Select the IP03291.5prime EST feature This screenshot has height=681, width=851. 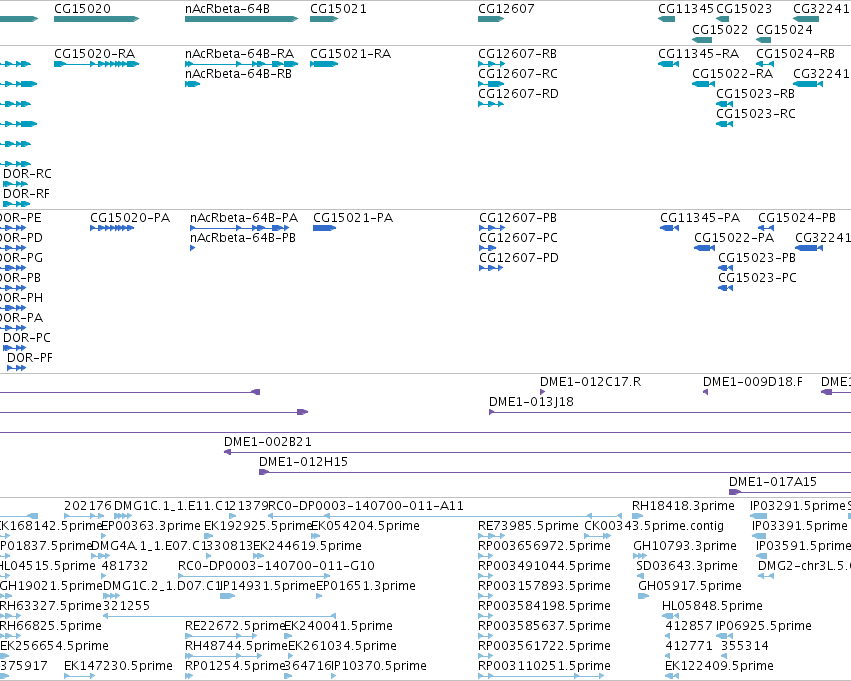click(x=759, y=516)
